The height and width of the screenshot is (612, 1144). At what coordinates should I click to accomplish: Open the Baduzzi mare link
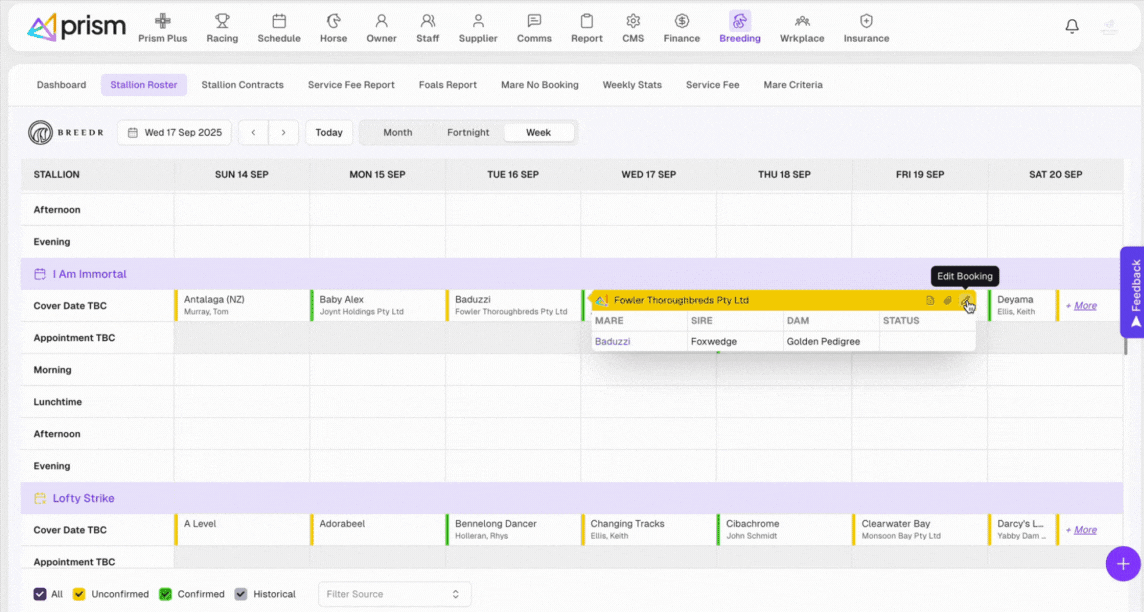coord(612,342)
